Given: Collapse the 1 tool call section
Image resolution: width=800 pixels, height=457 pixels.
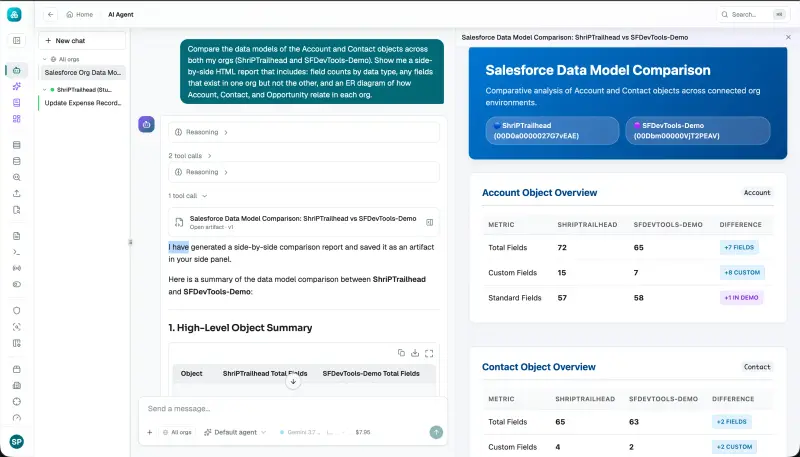Looking at the screenshot, I should 188,196.
